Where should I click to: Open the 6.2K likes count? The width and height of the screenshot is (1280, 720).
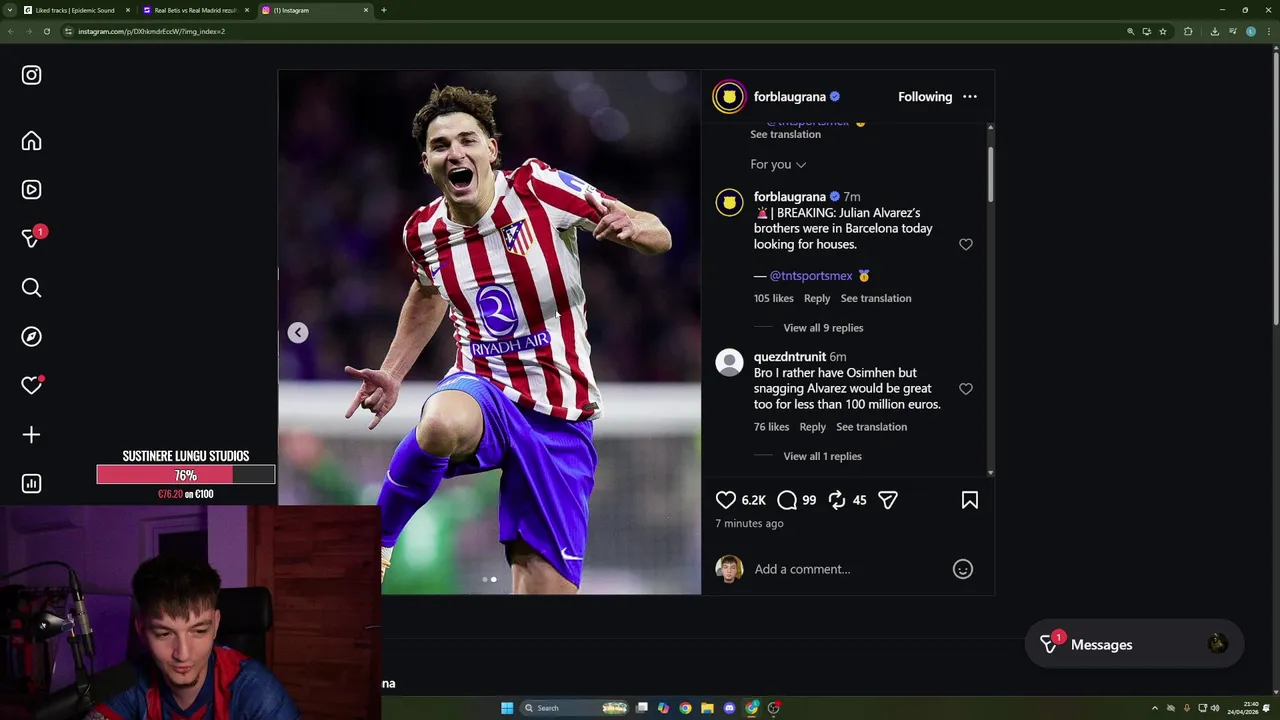(x=754, y=500)
